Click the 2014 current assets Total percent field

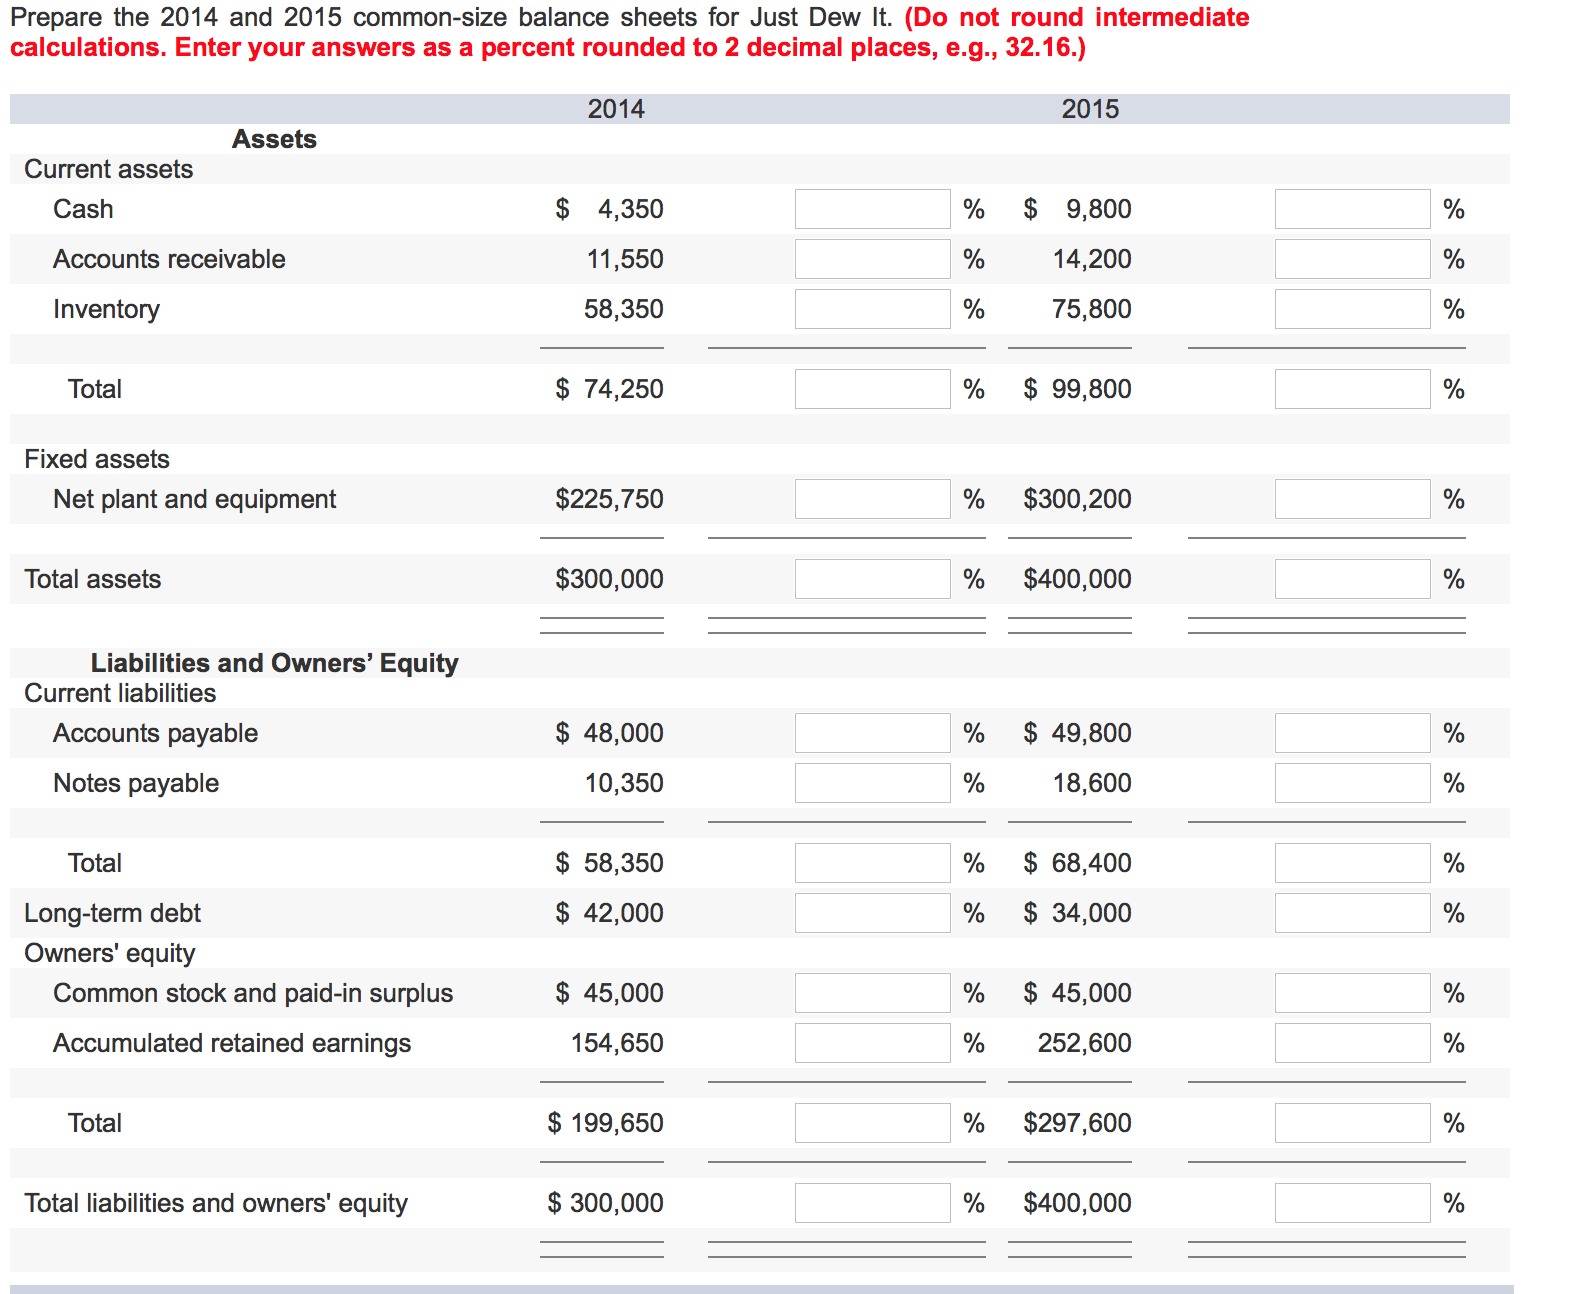[872, 389]
